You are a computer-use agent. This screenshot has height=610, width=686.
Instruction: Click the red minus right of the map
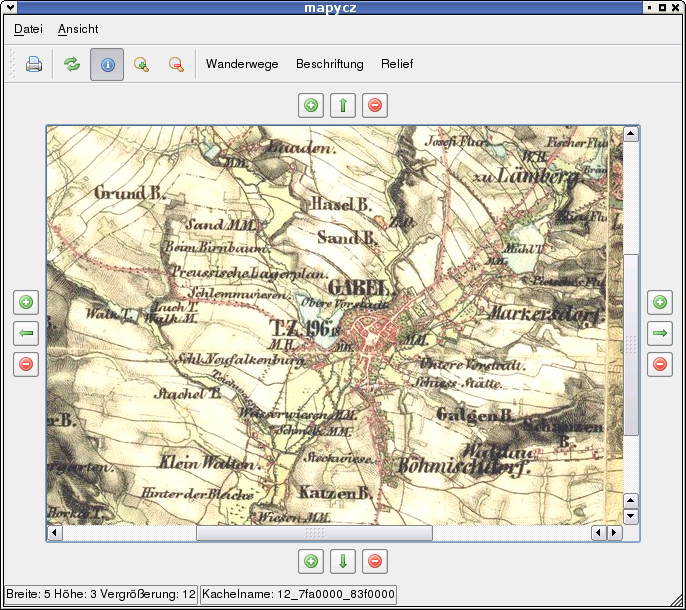coord(660,365)
